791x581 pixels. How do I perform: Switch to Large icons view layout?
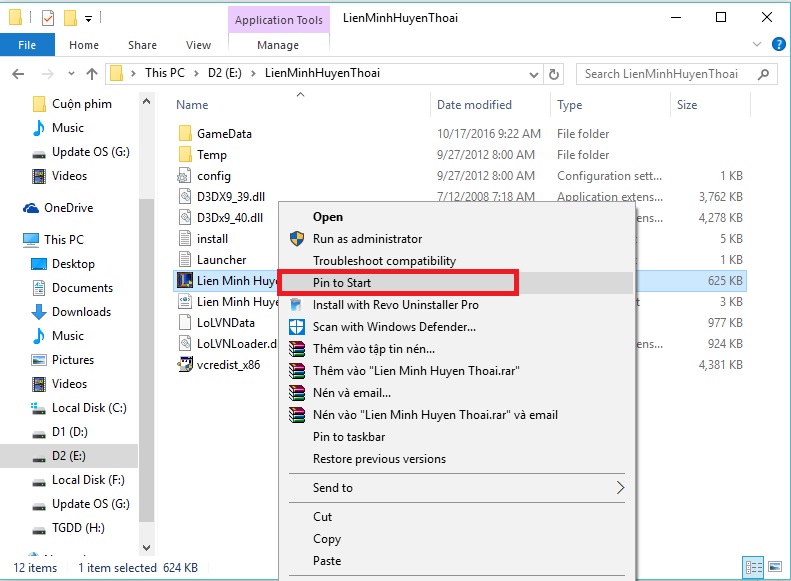click(775, 568)
